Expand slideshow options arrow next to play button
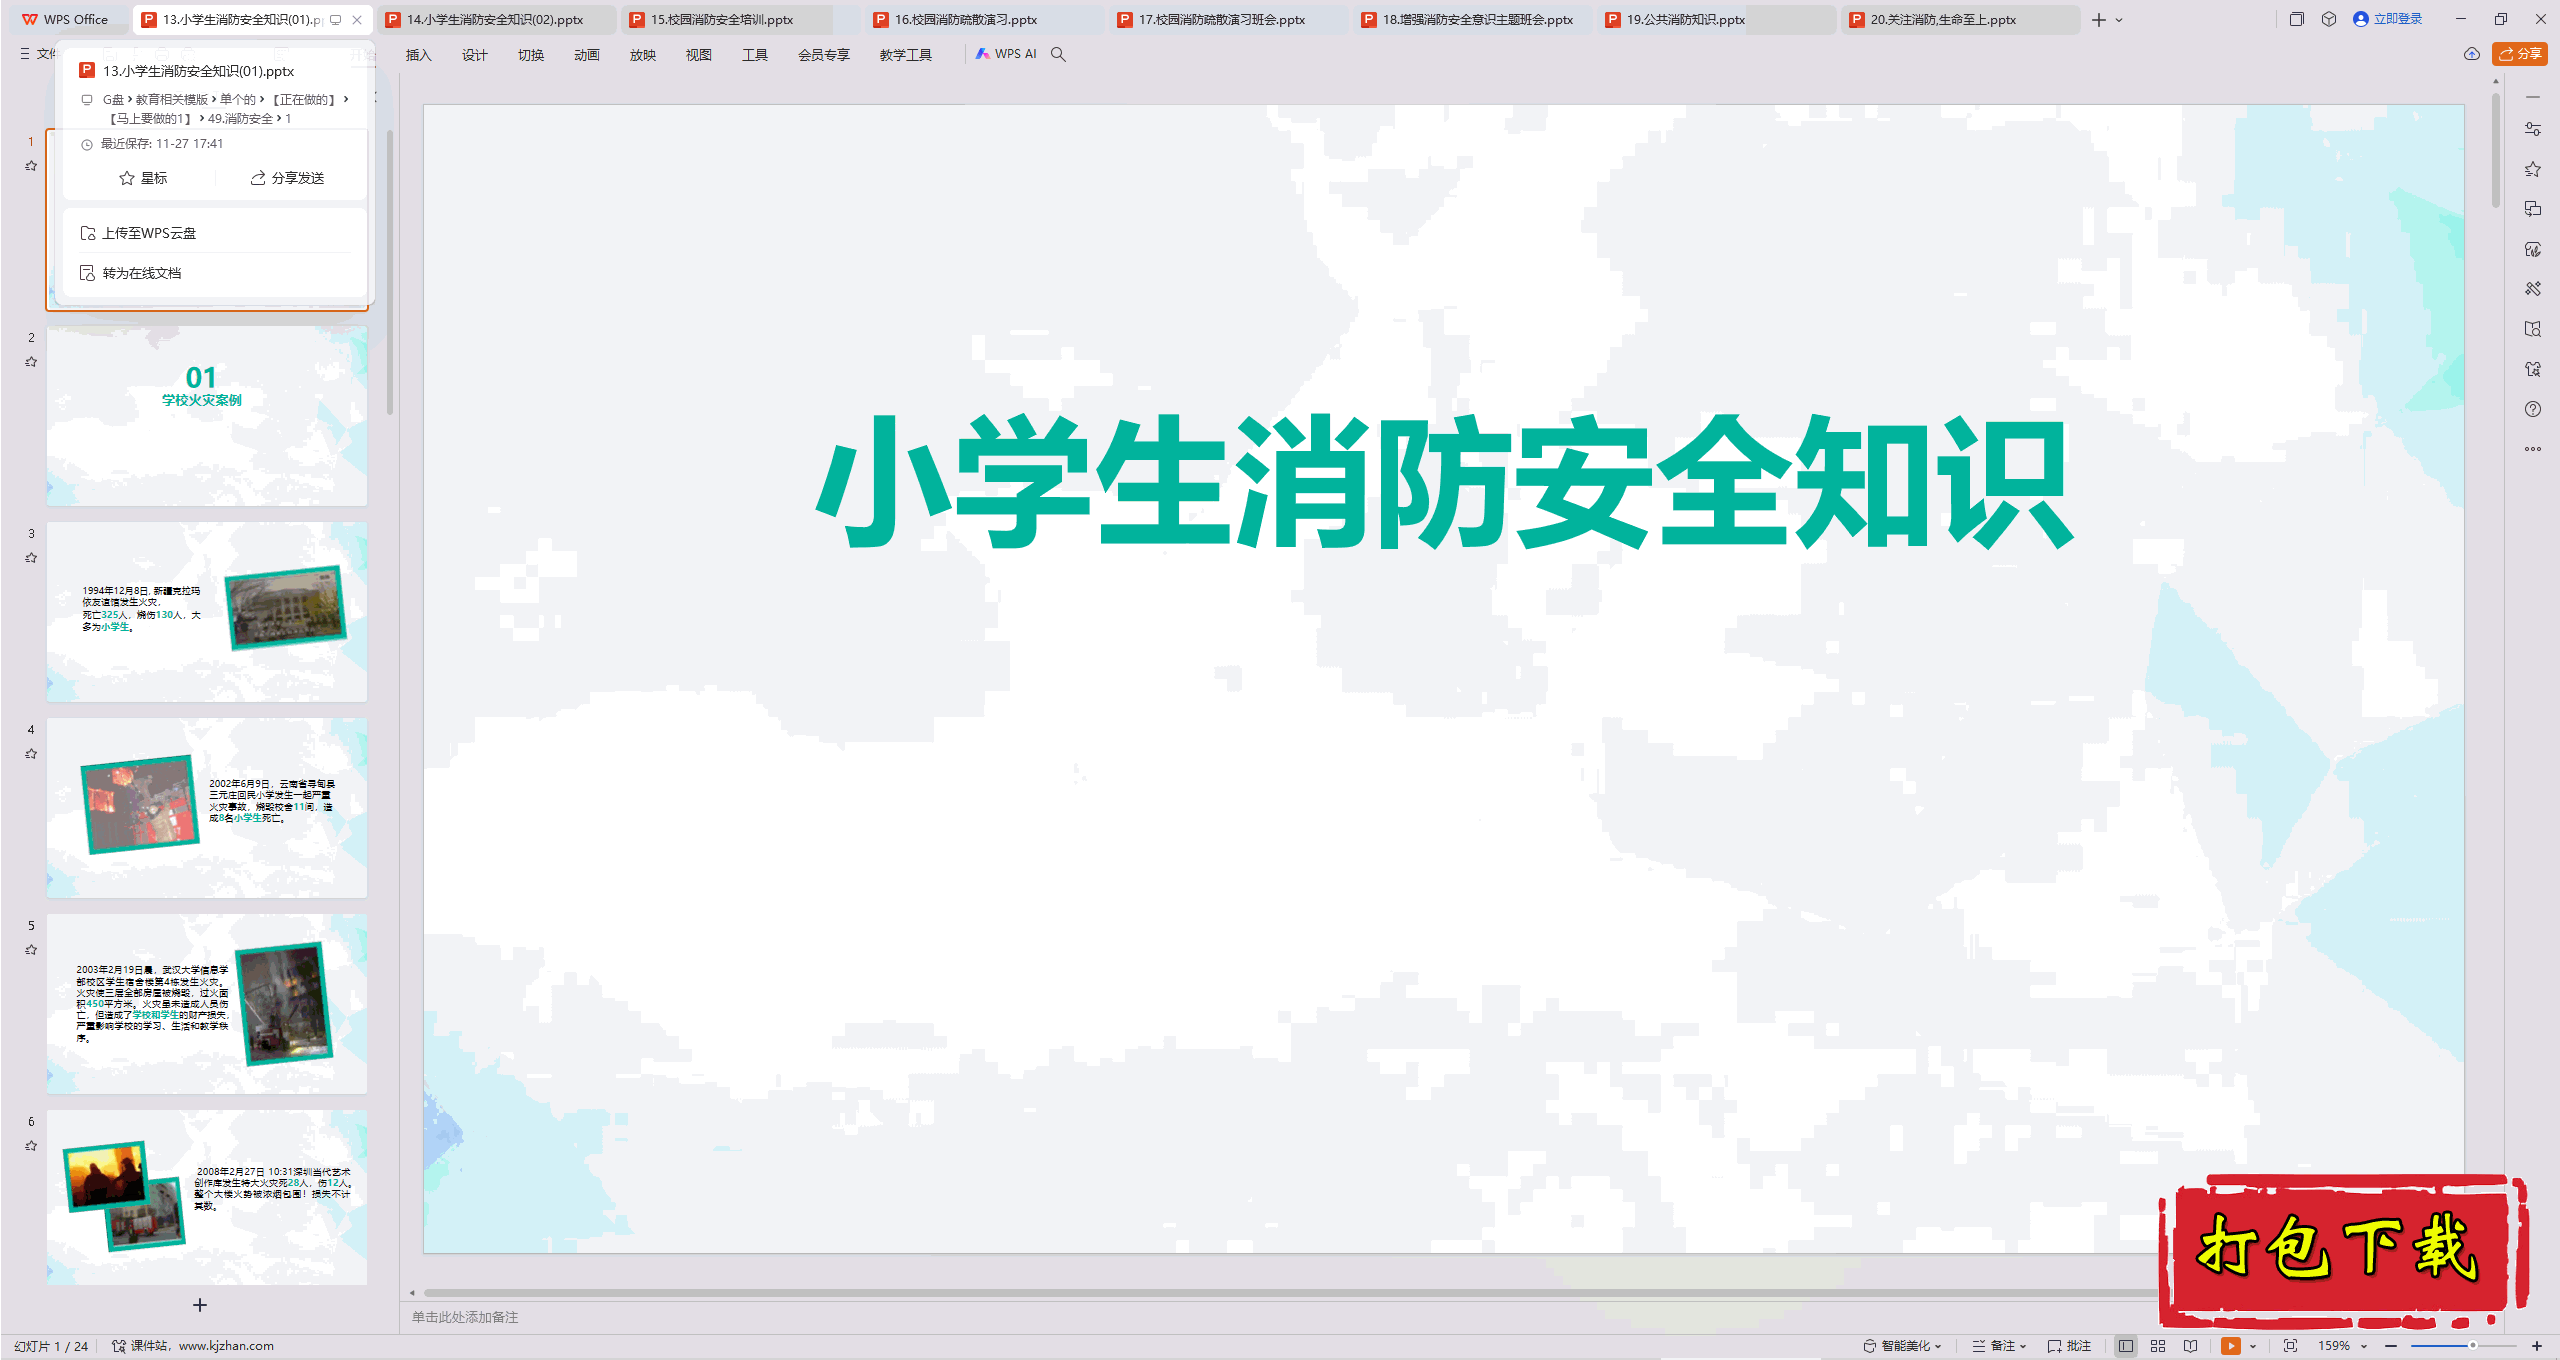 pos(2253,1346)
